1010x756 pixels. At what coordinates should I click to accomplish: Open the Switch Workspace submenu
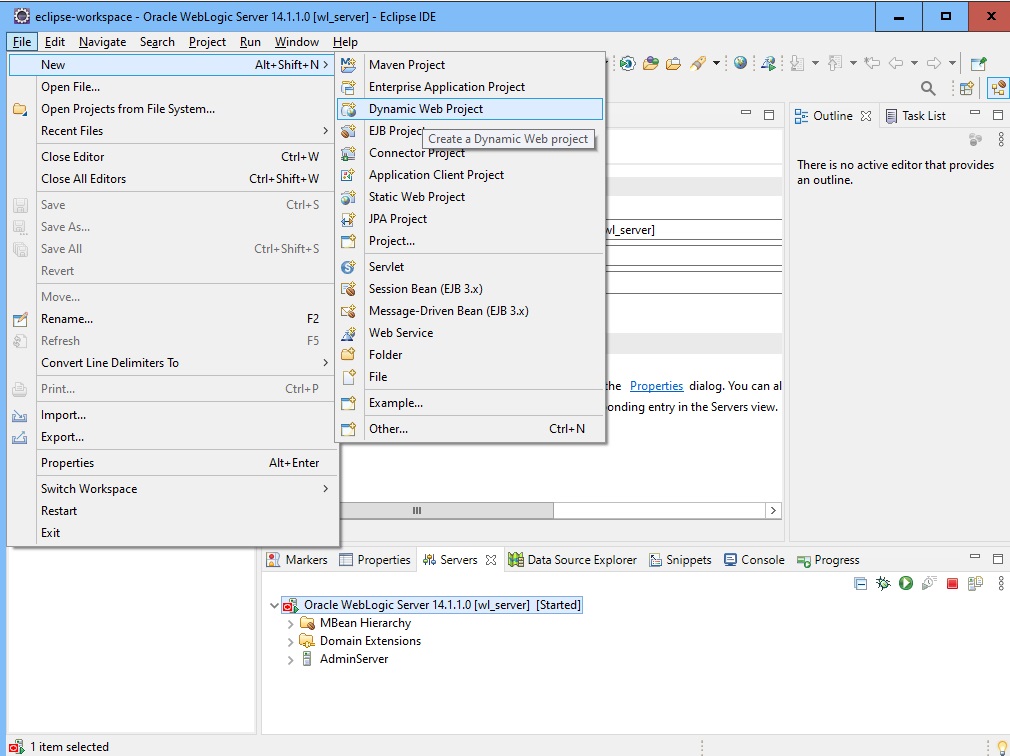click(173, 489)
